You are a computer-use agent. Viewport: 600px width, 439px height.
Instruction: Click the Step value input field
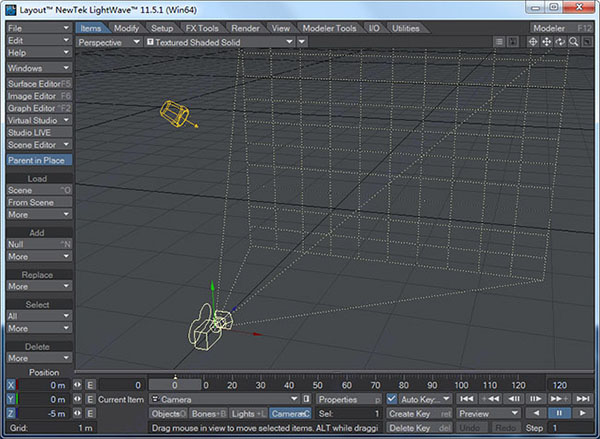pos(572,428)
